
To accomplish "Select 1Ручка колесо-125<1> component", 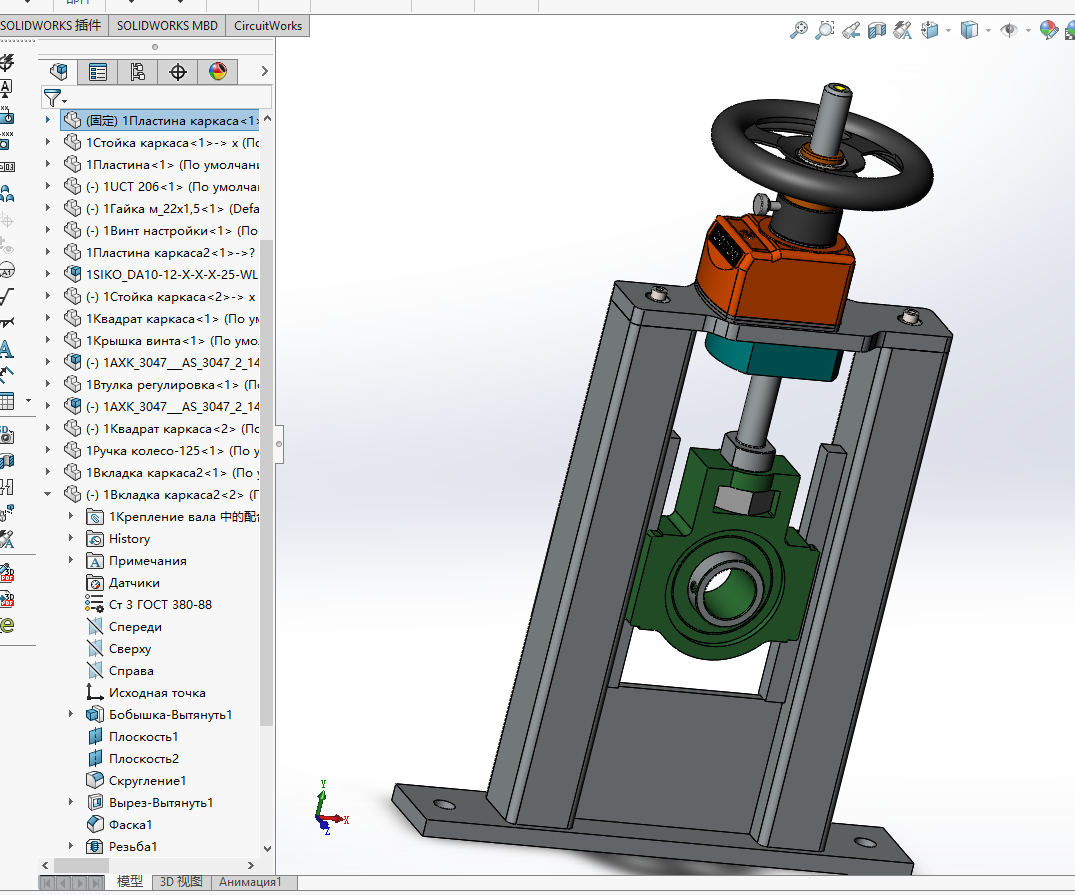I will pyautogui.click(x=161, y=451).
